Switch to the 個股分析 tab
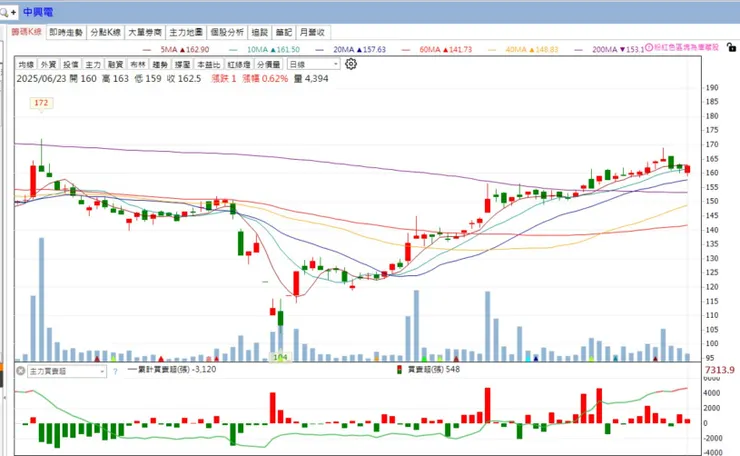This screenshot has width=740, height=456. tap(227, 32)
